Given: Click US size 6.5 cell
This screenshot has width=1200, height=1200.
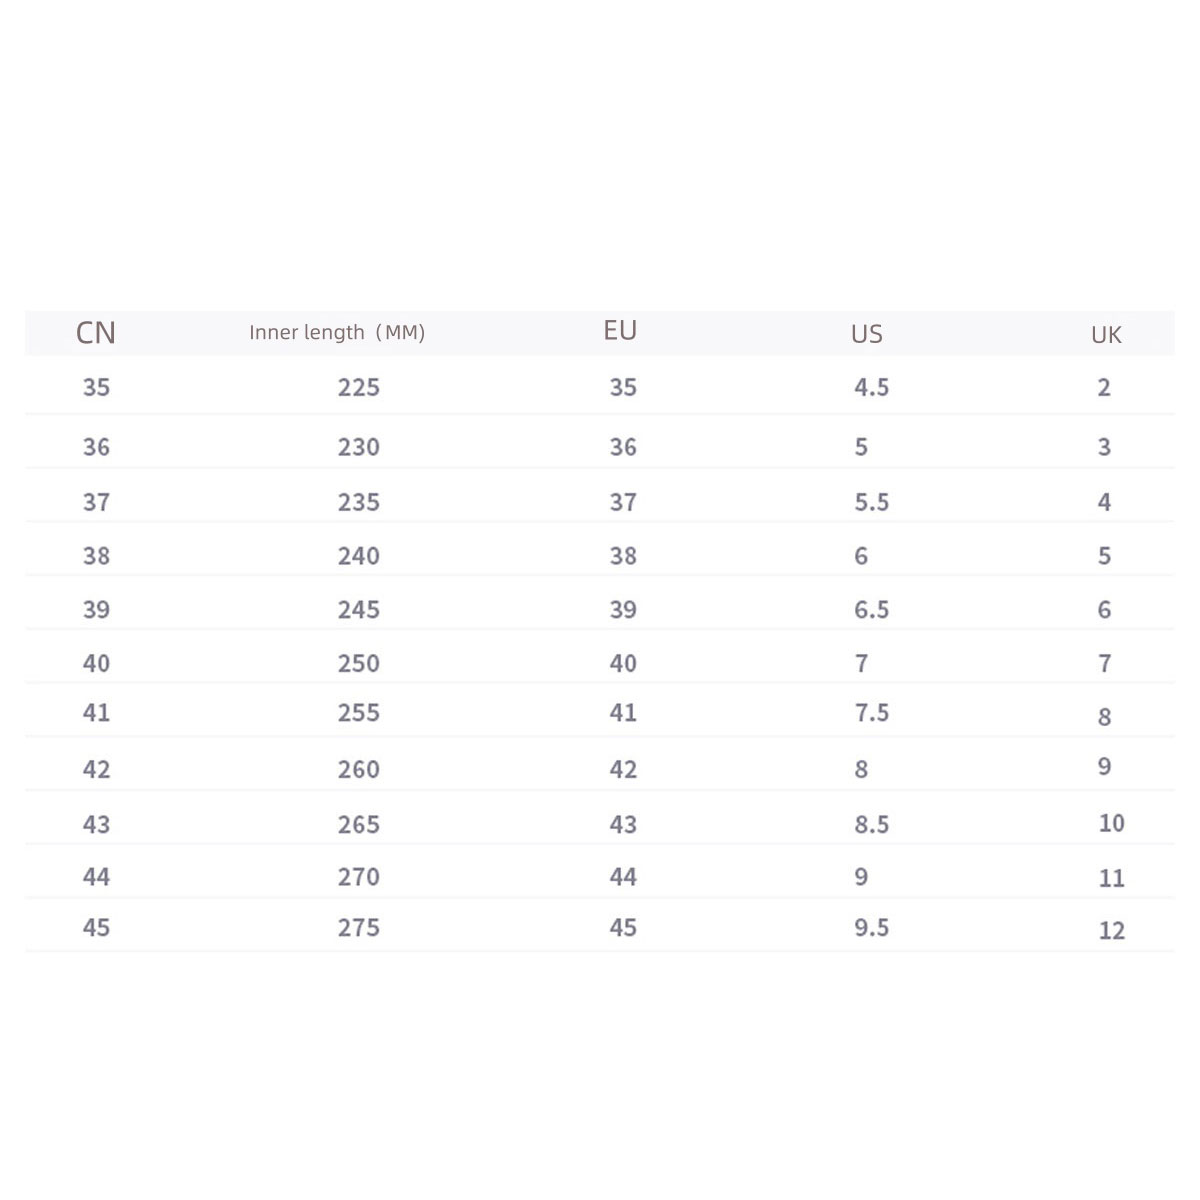Looking at the screenshot, I should point(871,610).
